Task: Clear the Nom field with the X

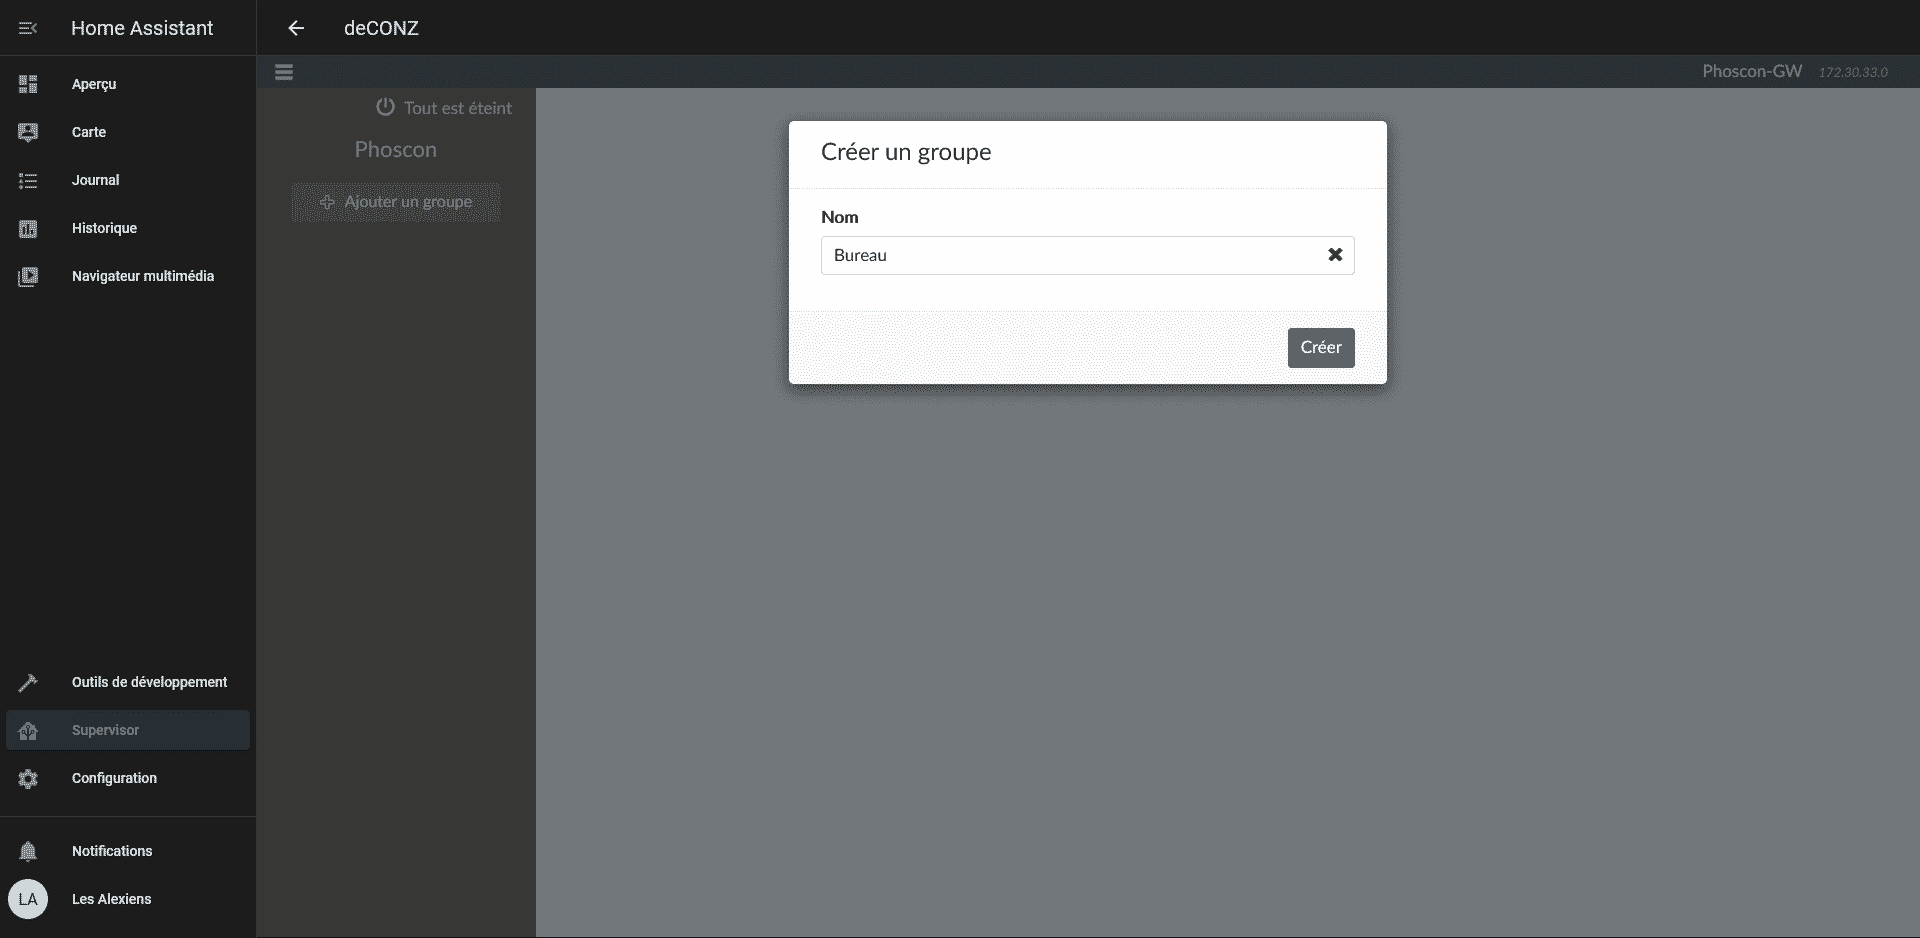Action: (x=1335, y=255)
